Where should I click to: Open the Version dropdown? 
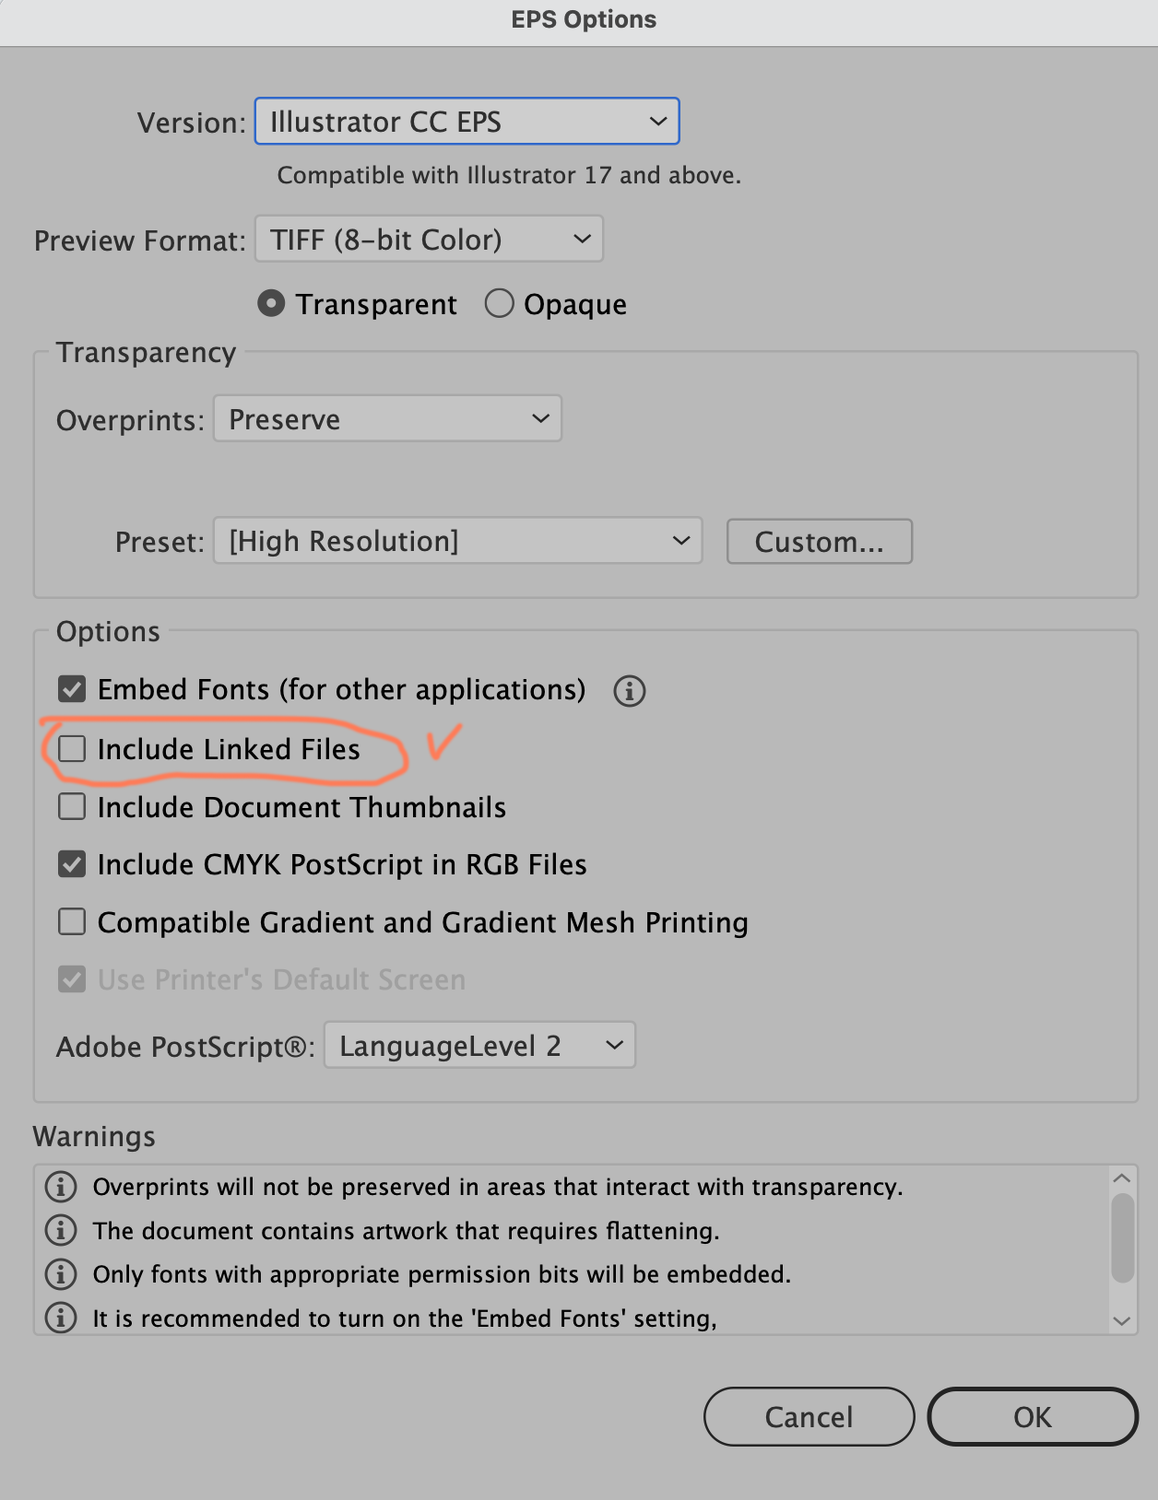(x=467, y=122)
